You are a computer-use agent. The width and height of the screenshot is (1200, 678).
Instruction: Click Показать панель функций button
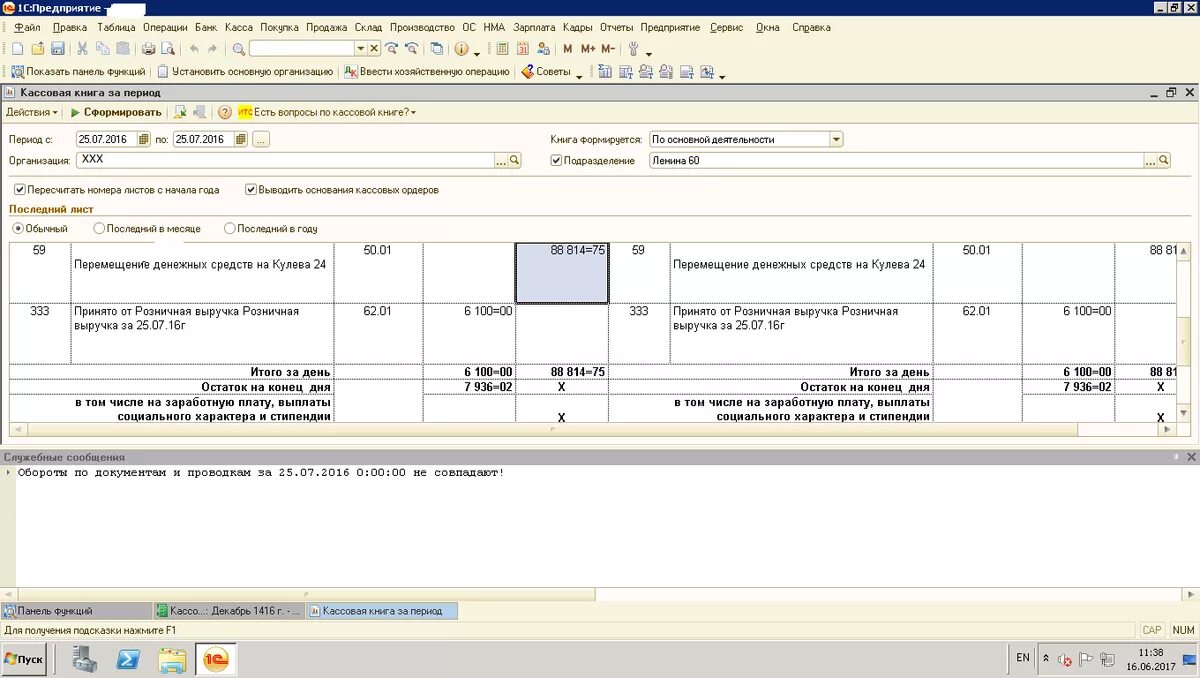point(78,72)
